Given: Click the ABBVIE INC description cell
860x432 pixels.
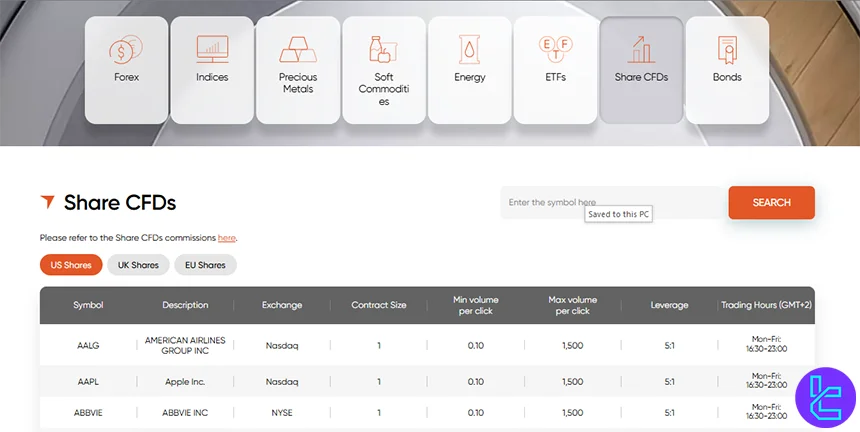Looking at the screenshot, I should click(185, 413).
